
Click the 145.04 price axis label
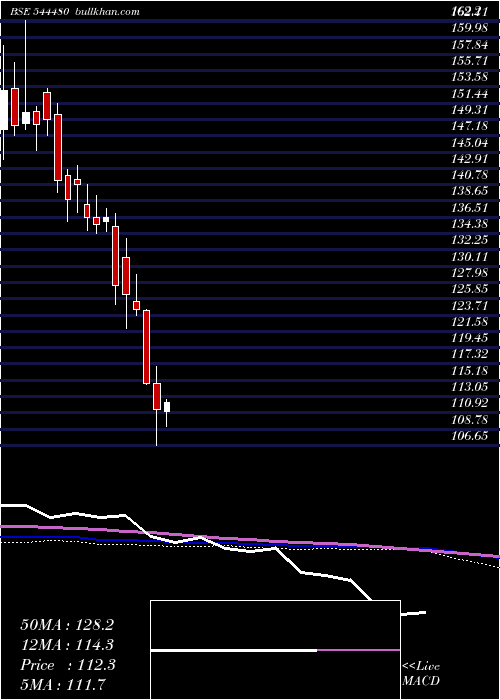468,142
